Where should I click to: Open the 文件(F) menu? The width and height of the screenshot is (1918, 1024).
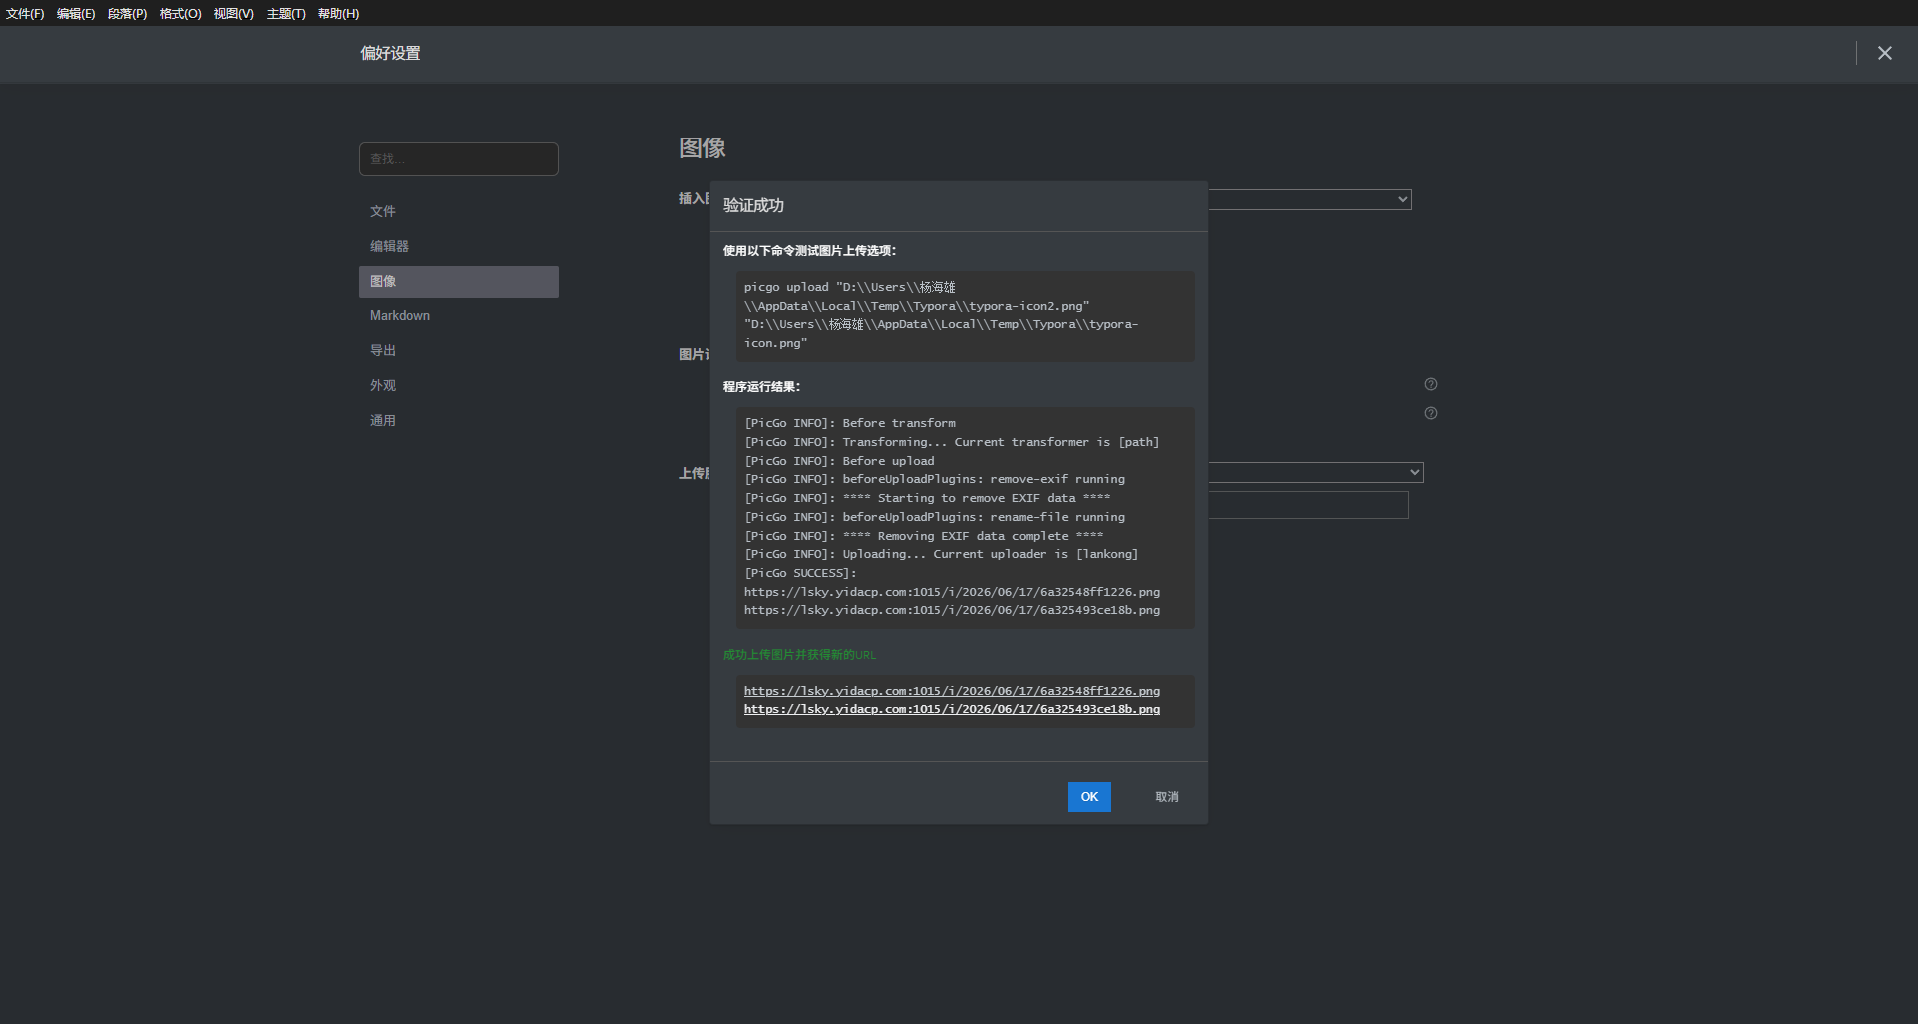point(25,14)
